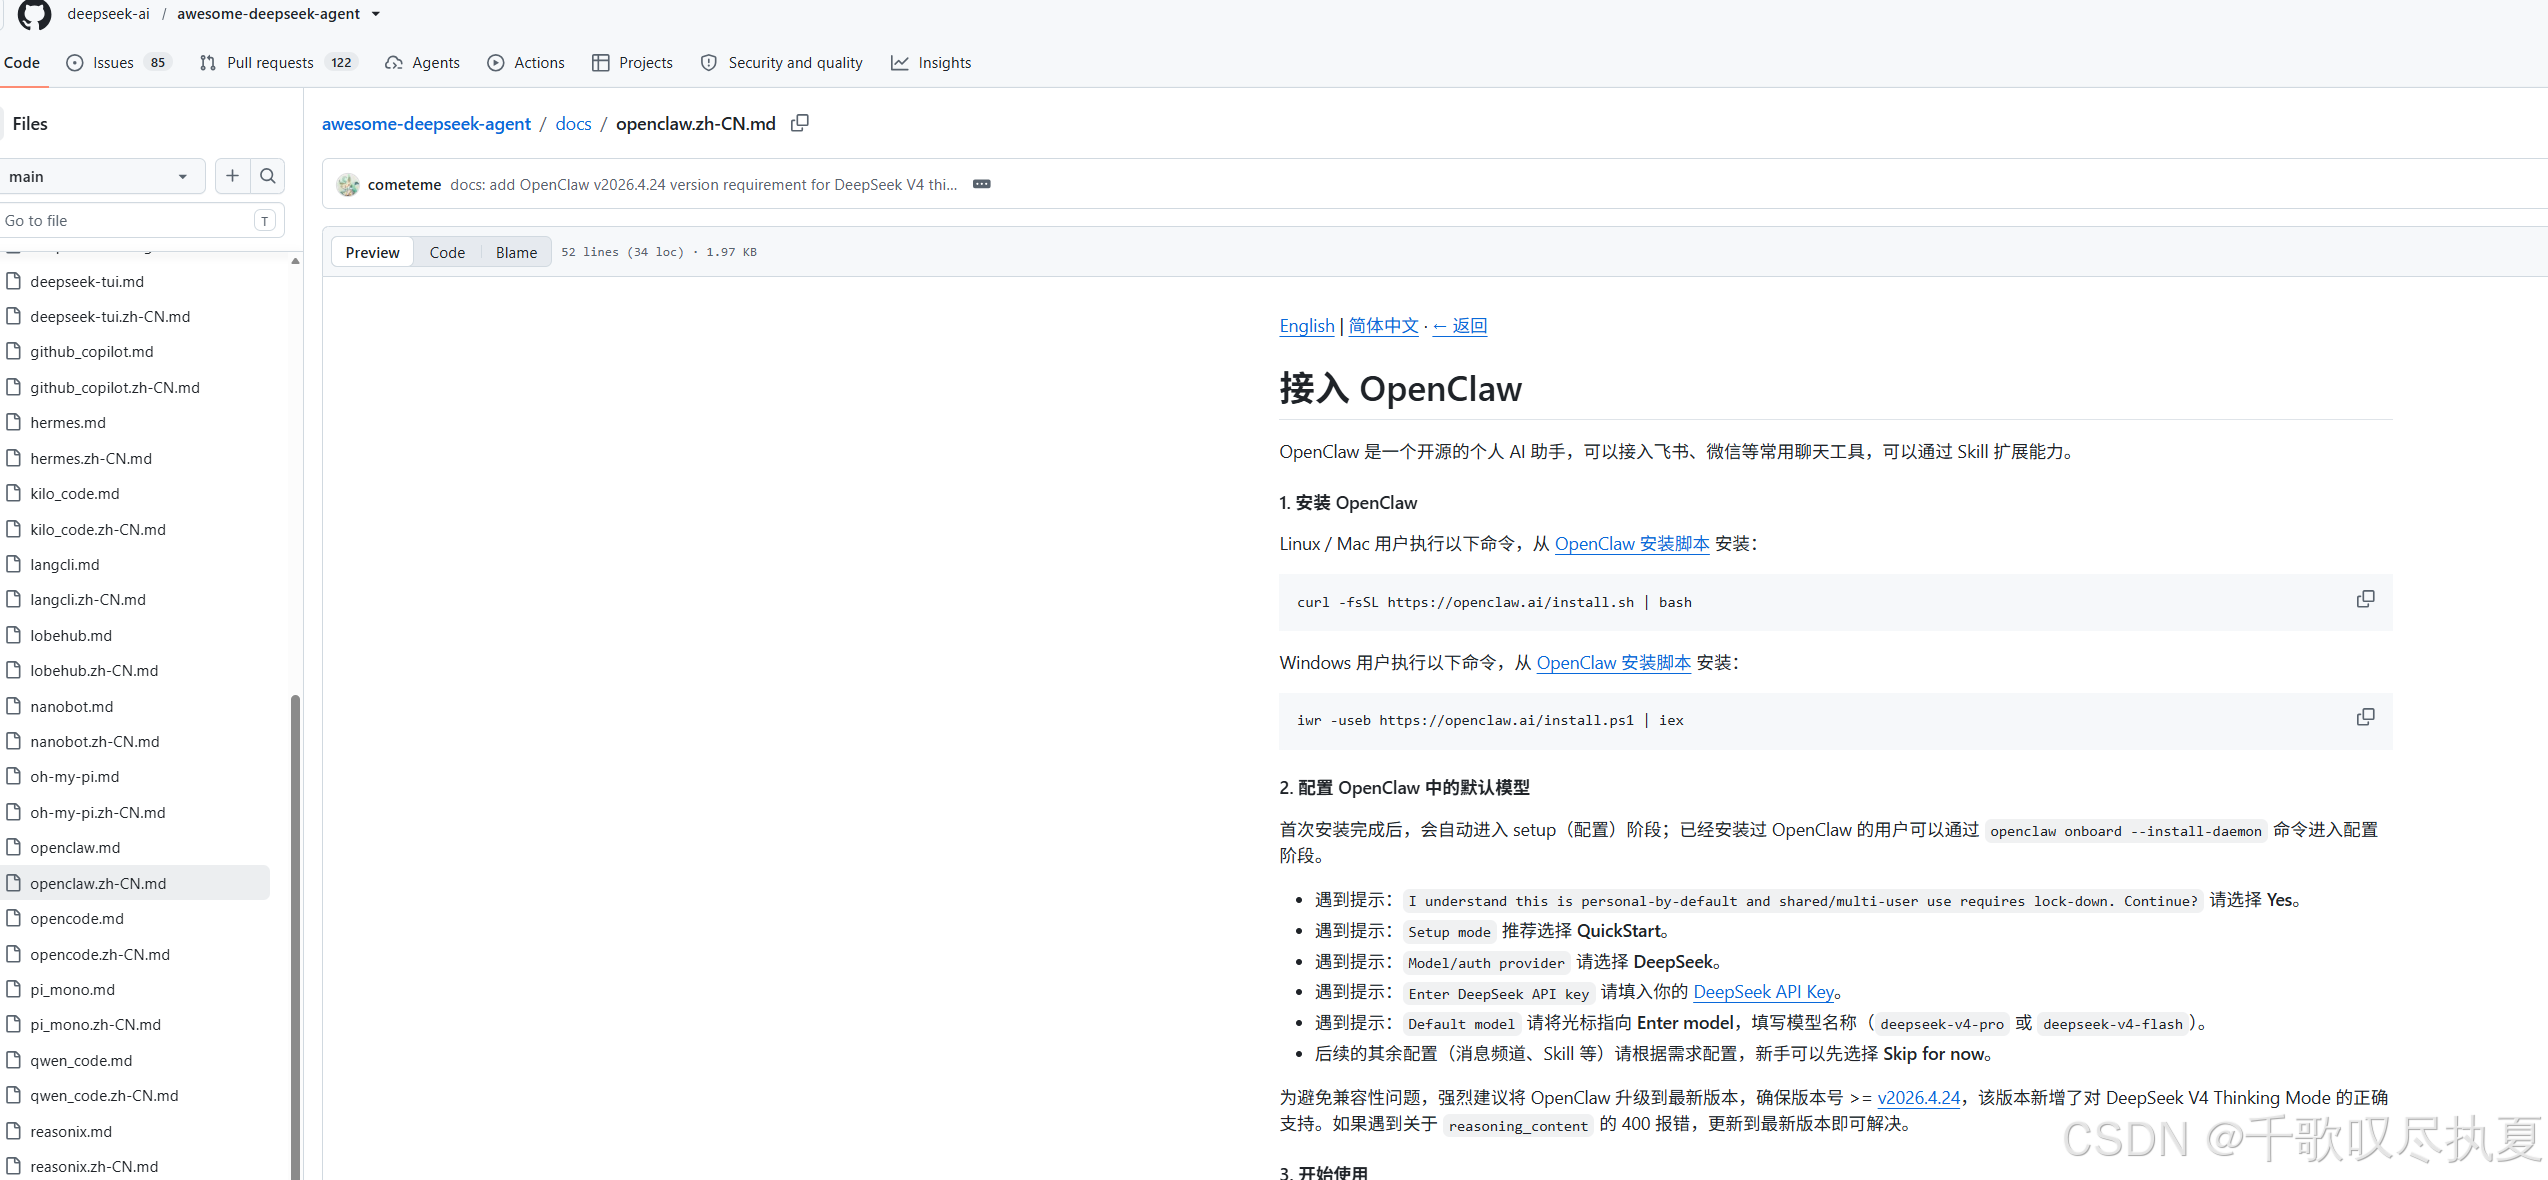Click awesome-deepseek-agent breadcrumb link
Image resolution: width=2548 pixels, height=1180 pixels.
click(426, 123)
